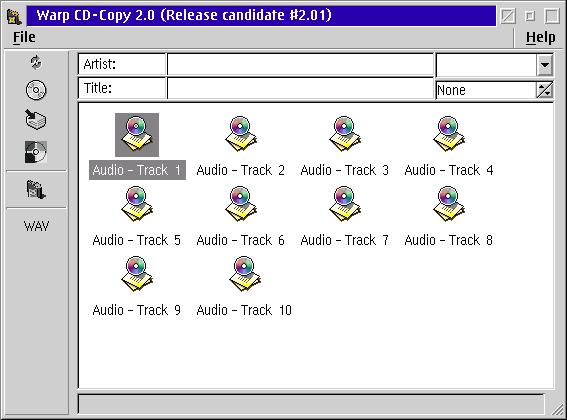Click the 'Audio - Track 4' label
The image size is (567, 420).
click(x=449, y=170)
